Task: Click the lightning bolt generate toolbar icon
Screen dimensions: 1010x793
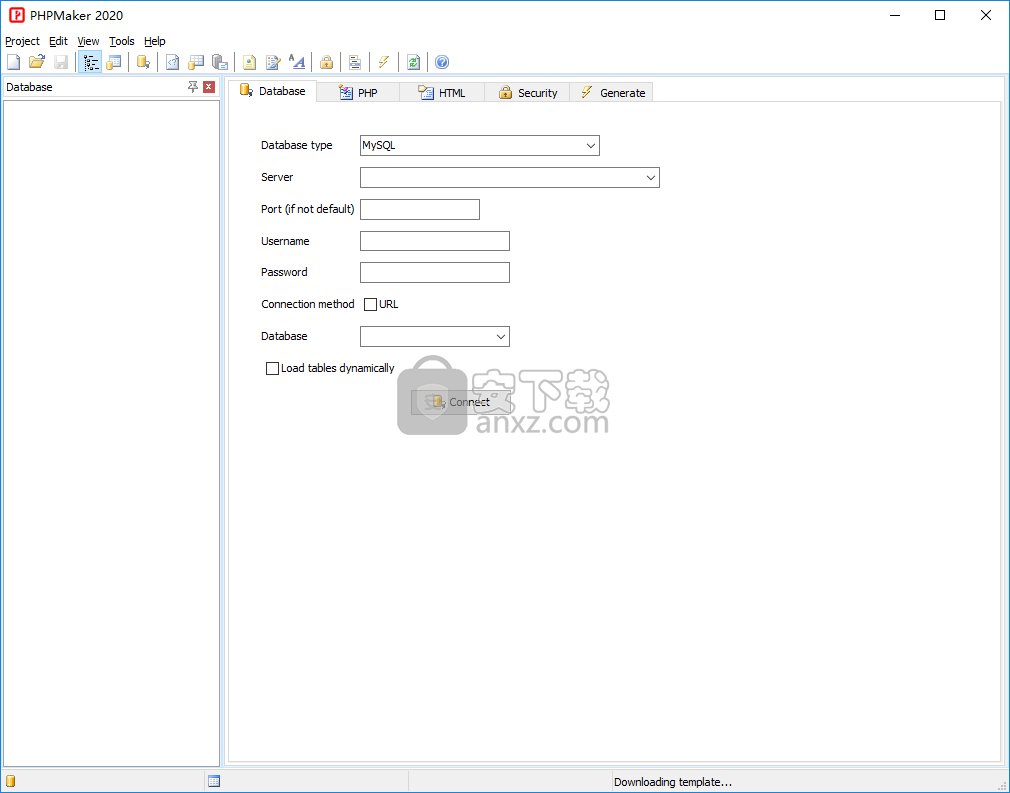Action: [x=384, y=62]
